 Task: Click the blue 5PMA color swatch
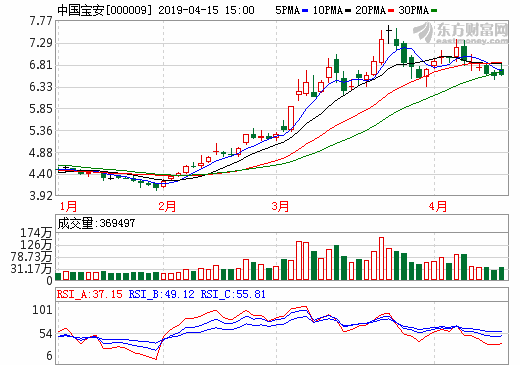pos(305,11)
